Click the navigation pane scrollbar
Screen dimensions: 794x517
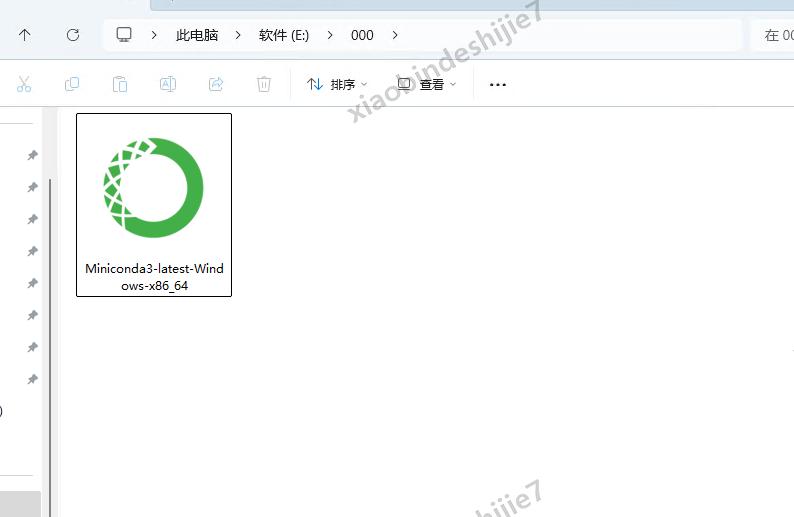(50, 347)
